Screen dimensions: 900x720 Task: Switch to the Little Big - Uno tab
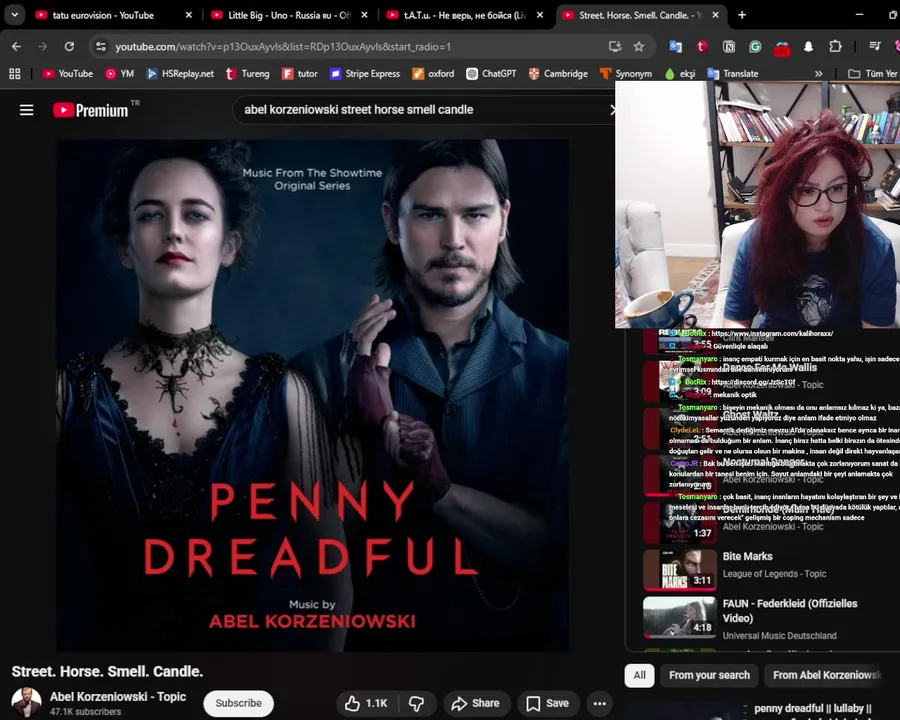[281, 16]
